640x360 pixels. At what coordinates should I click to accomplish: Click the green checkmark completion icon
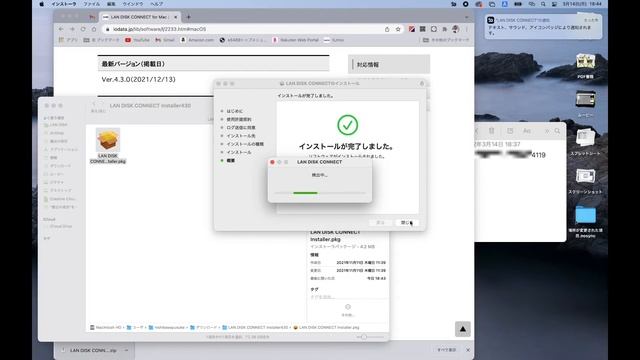pyautogui.click(x=347, y=125)
